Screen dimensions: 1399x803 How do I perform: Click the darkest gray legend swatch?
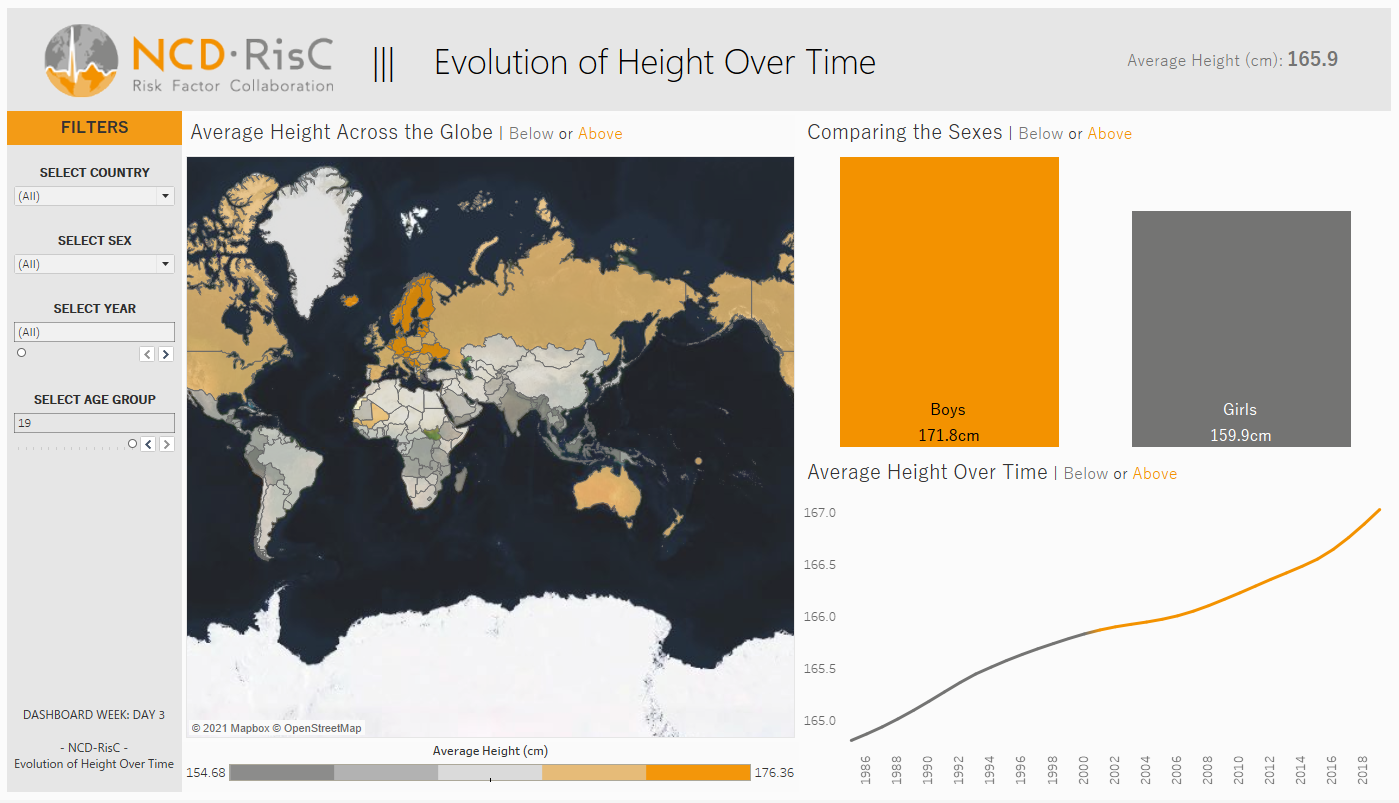282,772
